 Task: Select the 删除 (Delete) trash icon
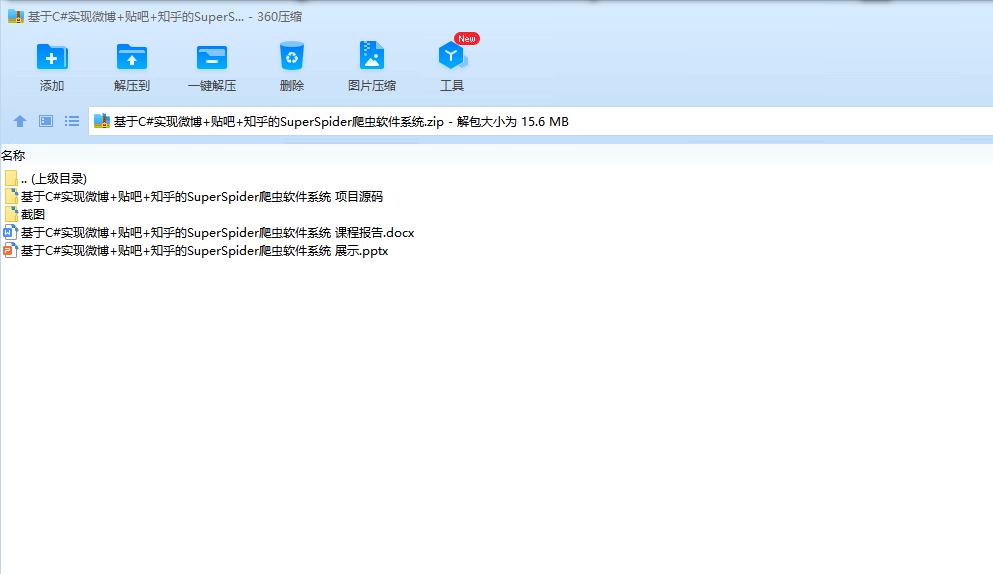click(292, 56)
